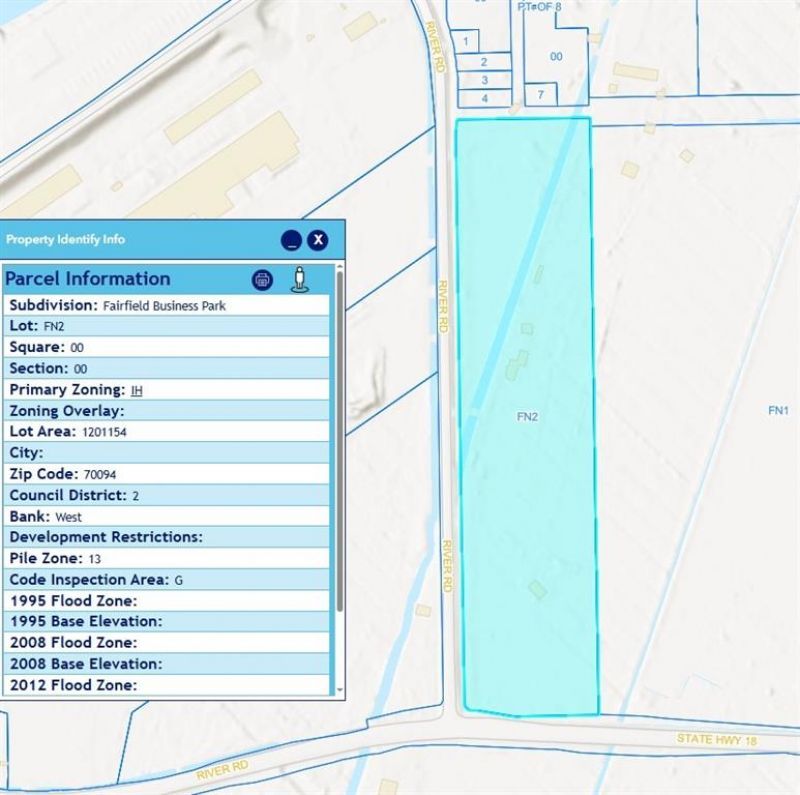The image size is (800, 795).
Task: Click the scroll down arrow in the panel
Action: tap(340, 690)
